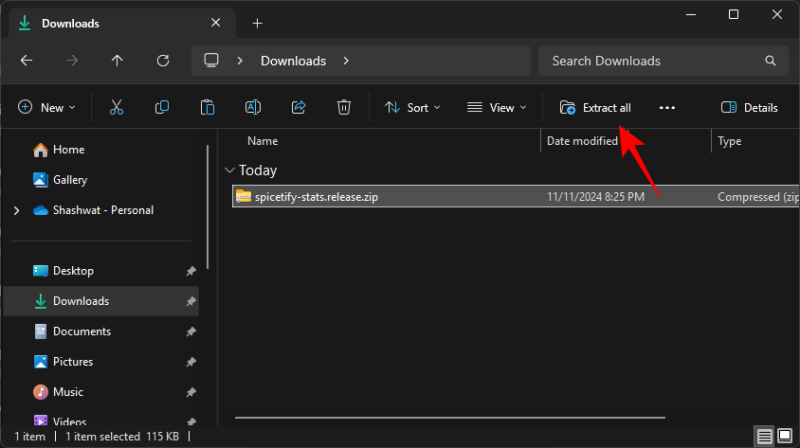The image size is (800, 448).
Task: Switch to details list view in status bar
Action: tap(765, 437)
